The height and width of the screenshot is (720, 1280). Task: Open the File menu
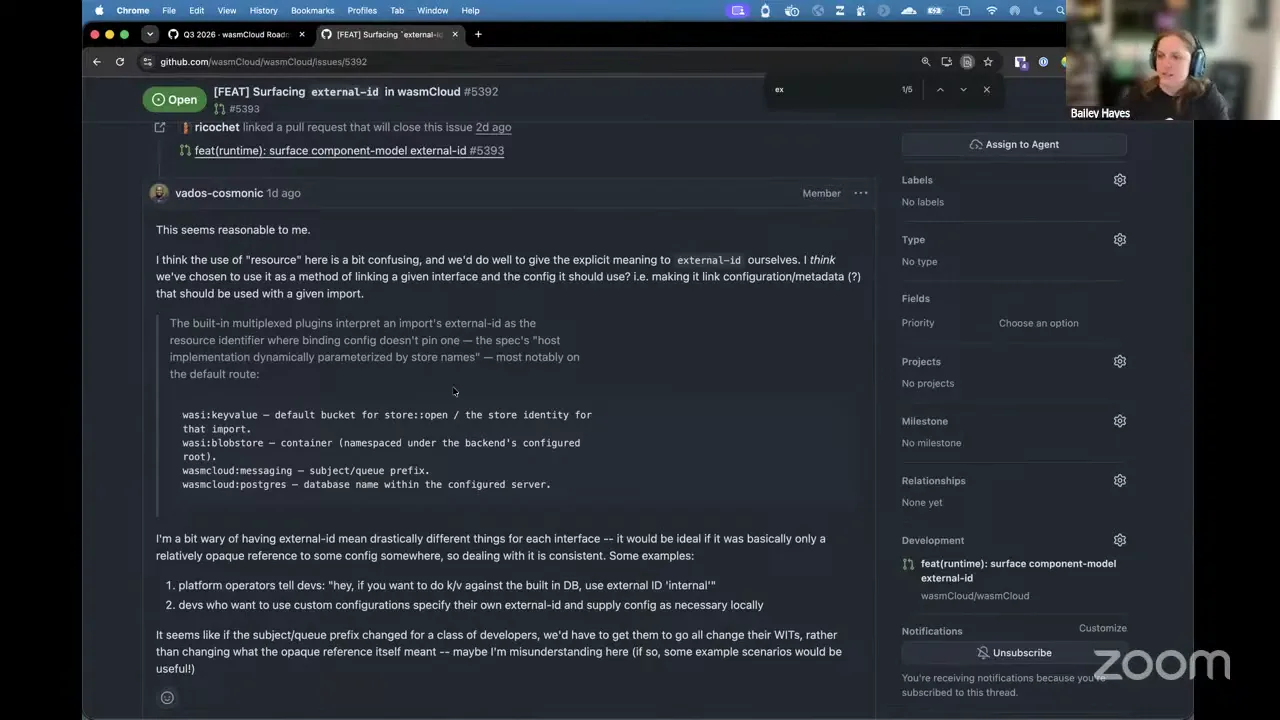[x=169, y=10]
